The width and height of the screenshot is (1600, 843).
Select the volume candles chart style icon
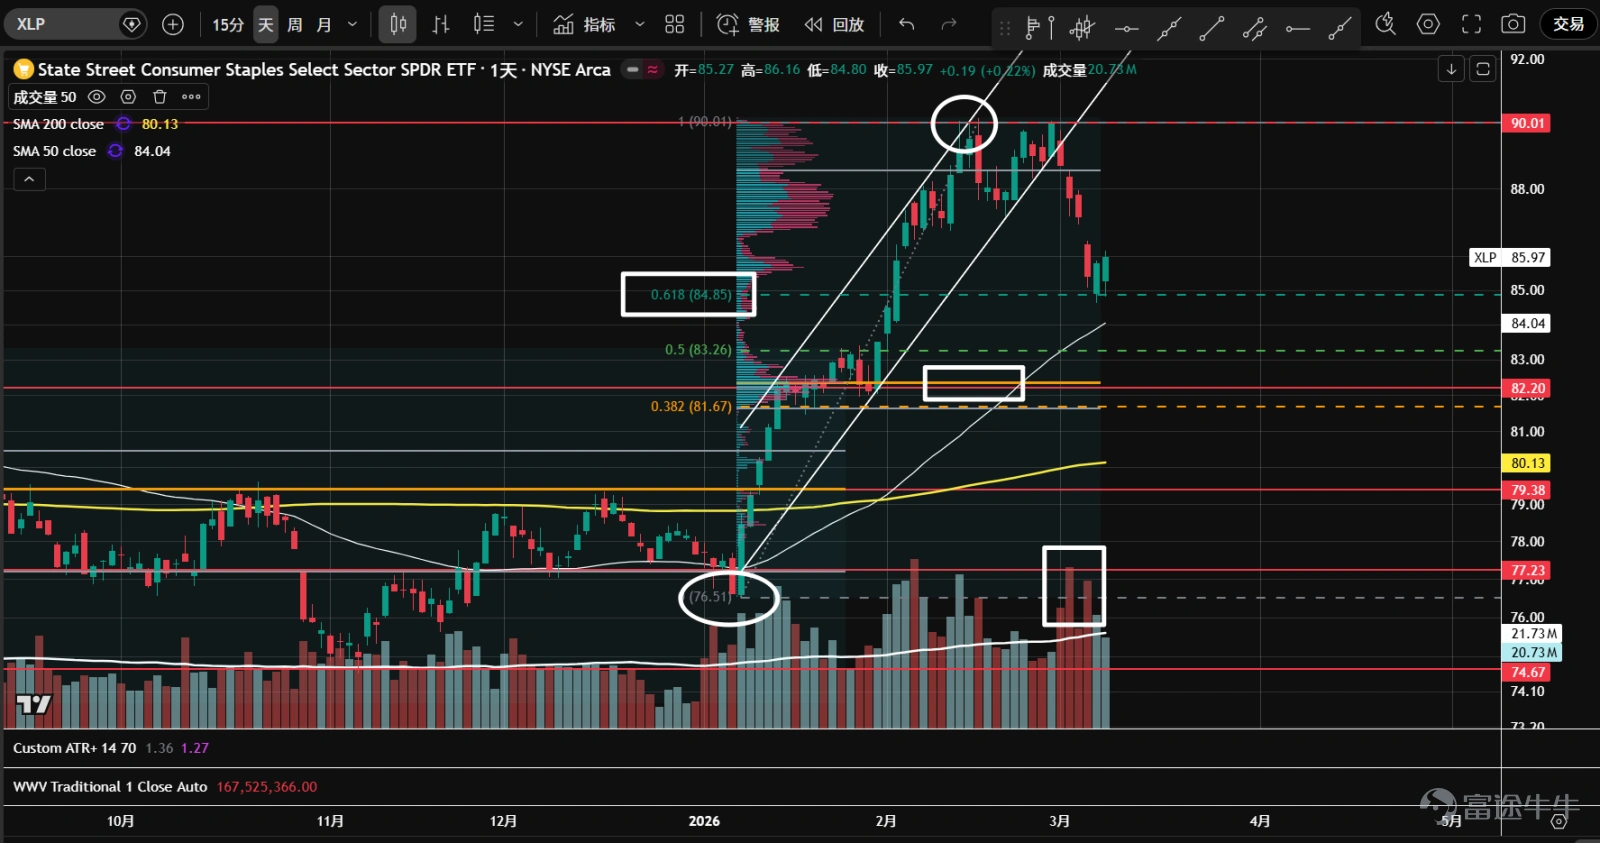pyautogui.click(x=484, y=24)
